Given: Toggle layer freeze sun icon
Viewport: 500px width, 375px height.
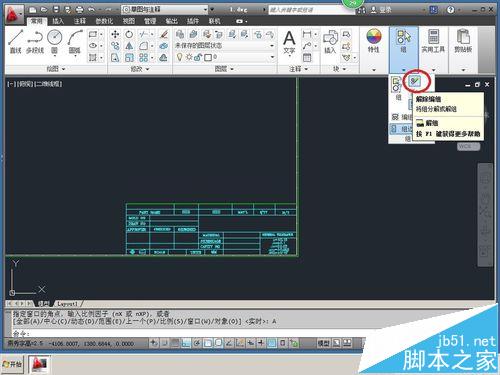Looking at the screenshot, I should pyautogui.click(x=189, y=57).
